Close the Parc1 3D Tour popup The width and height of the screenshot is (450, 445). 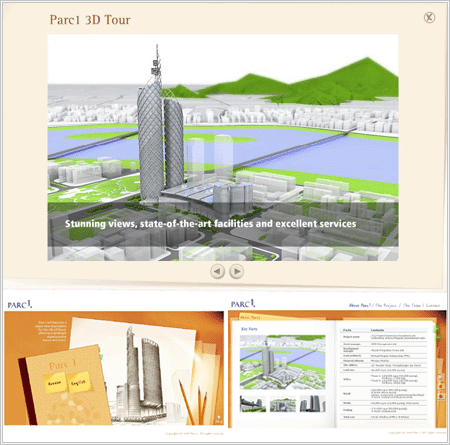(429, 17)
